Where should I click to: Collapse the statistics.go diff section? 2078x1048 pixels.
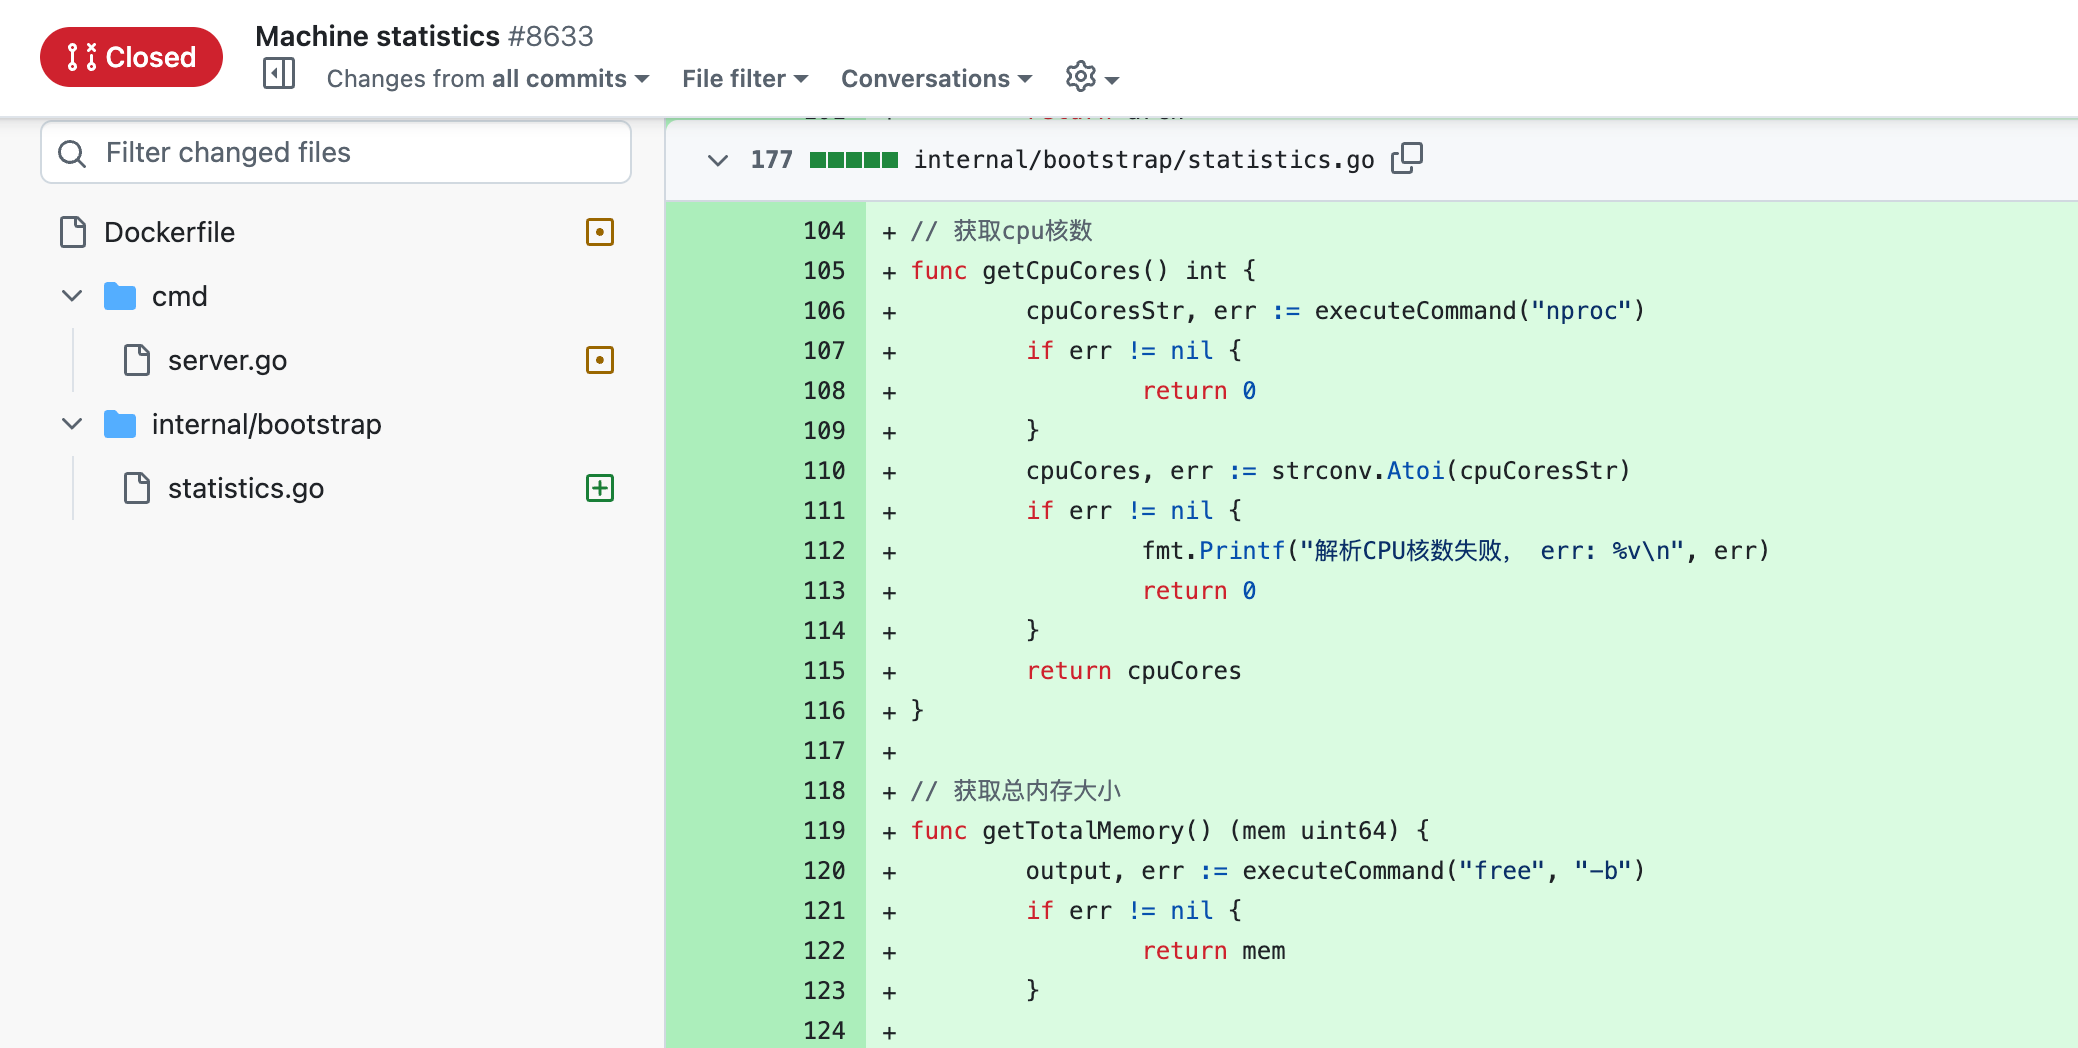coord(717,160)
